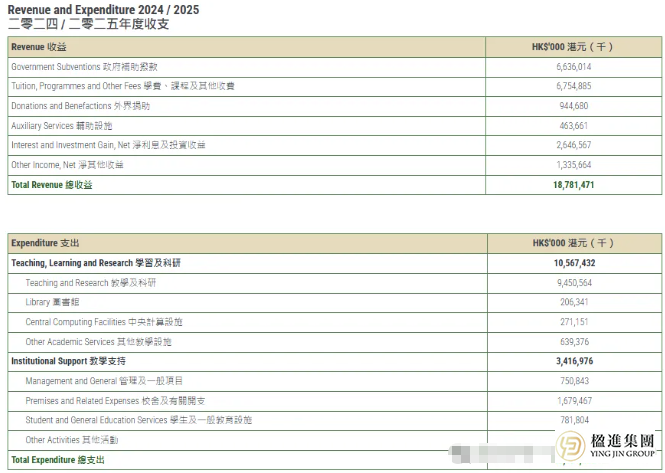
Task: Select the Institutional Support section heading
Action: tap(68, 361)
